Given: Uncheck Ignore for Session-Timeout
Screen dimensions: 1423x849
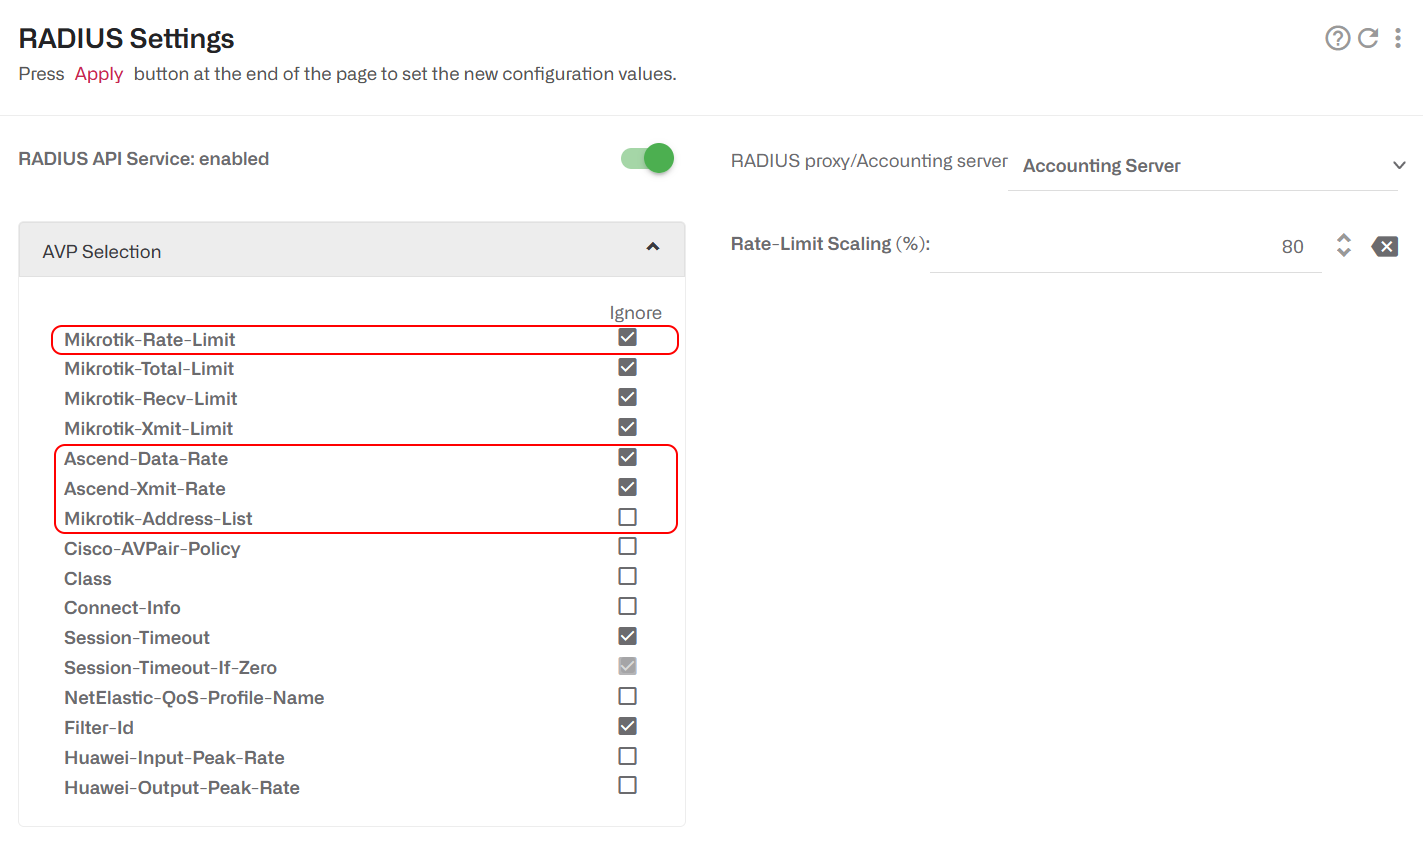Looking at the screenshot, I should [627, 636].
